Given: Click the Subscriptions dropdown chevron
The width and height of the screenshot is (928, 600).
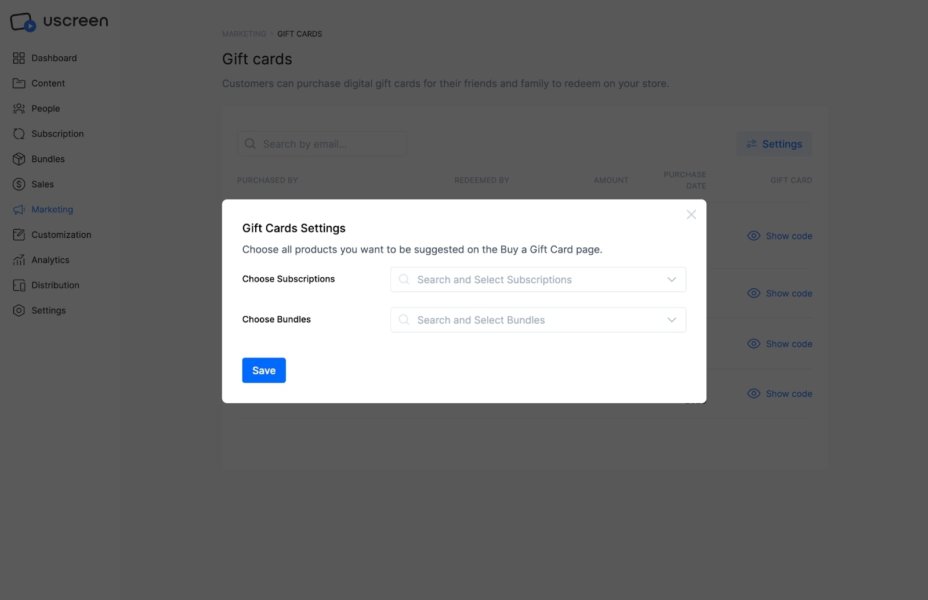Looking at the screenshot, I should 672,279.
